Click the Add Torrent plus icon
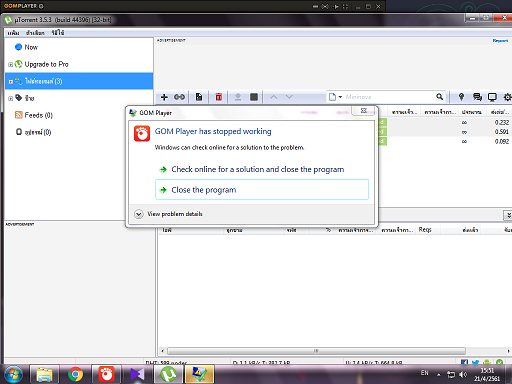Image resolution: width=512 pixels, height=384 pixels. [164, 97]
